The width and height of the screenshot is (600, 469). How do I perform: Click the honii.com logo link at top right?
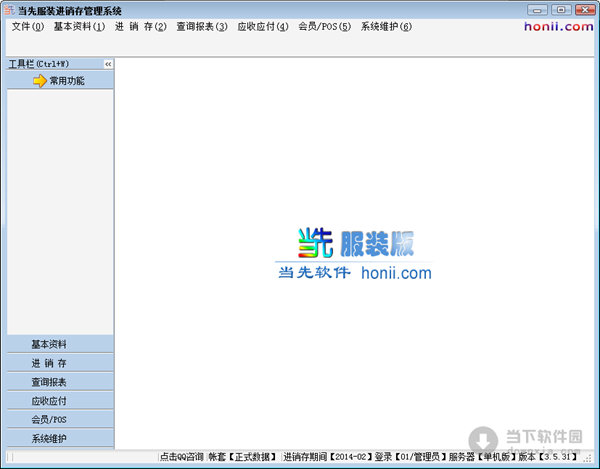coord(558,26)
